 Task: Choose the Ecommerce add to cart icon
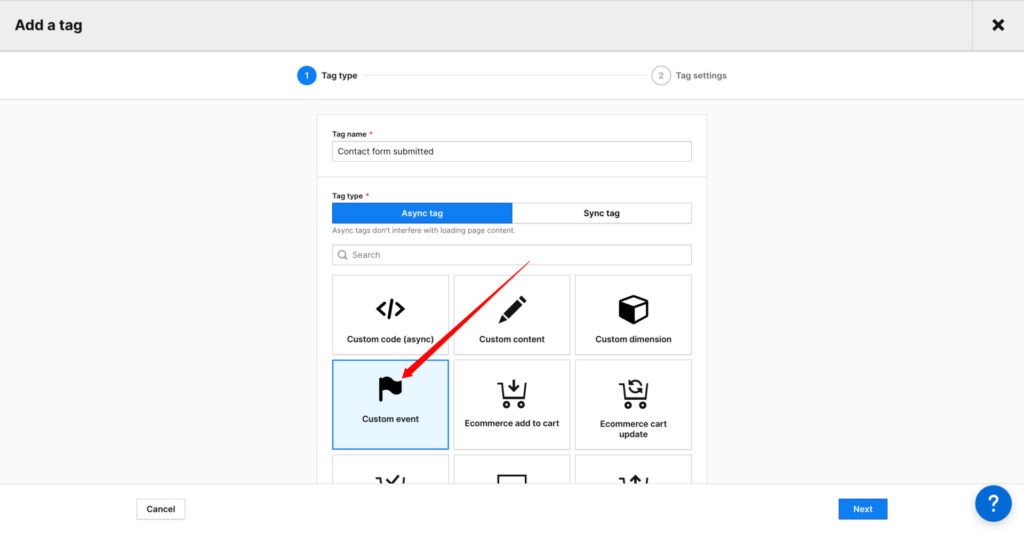512,394
